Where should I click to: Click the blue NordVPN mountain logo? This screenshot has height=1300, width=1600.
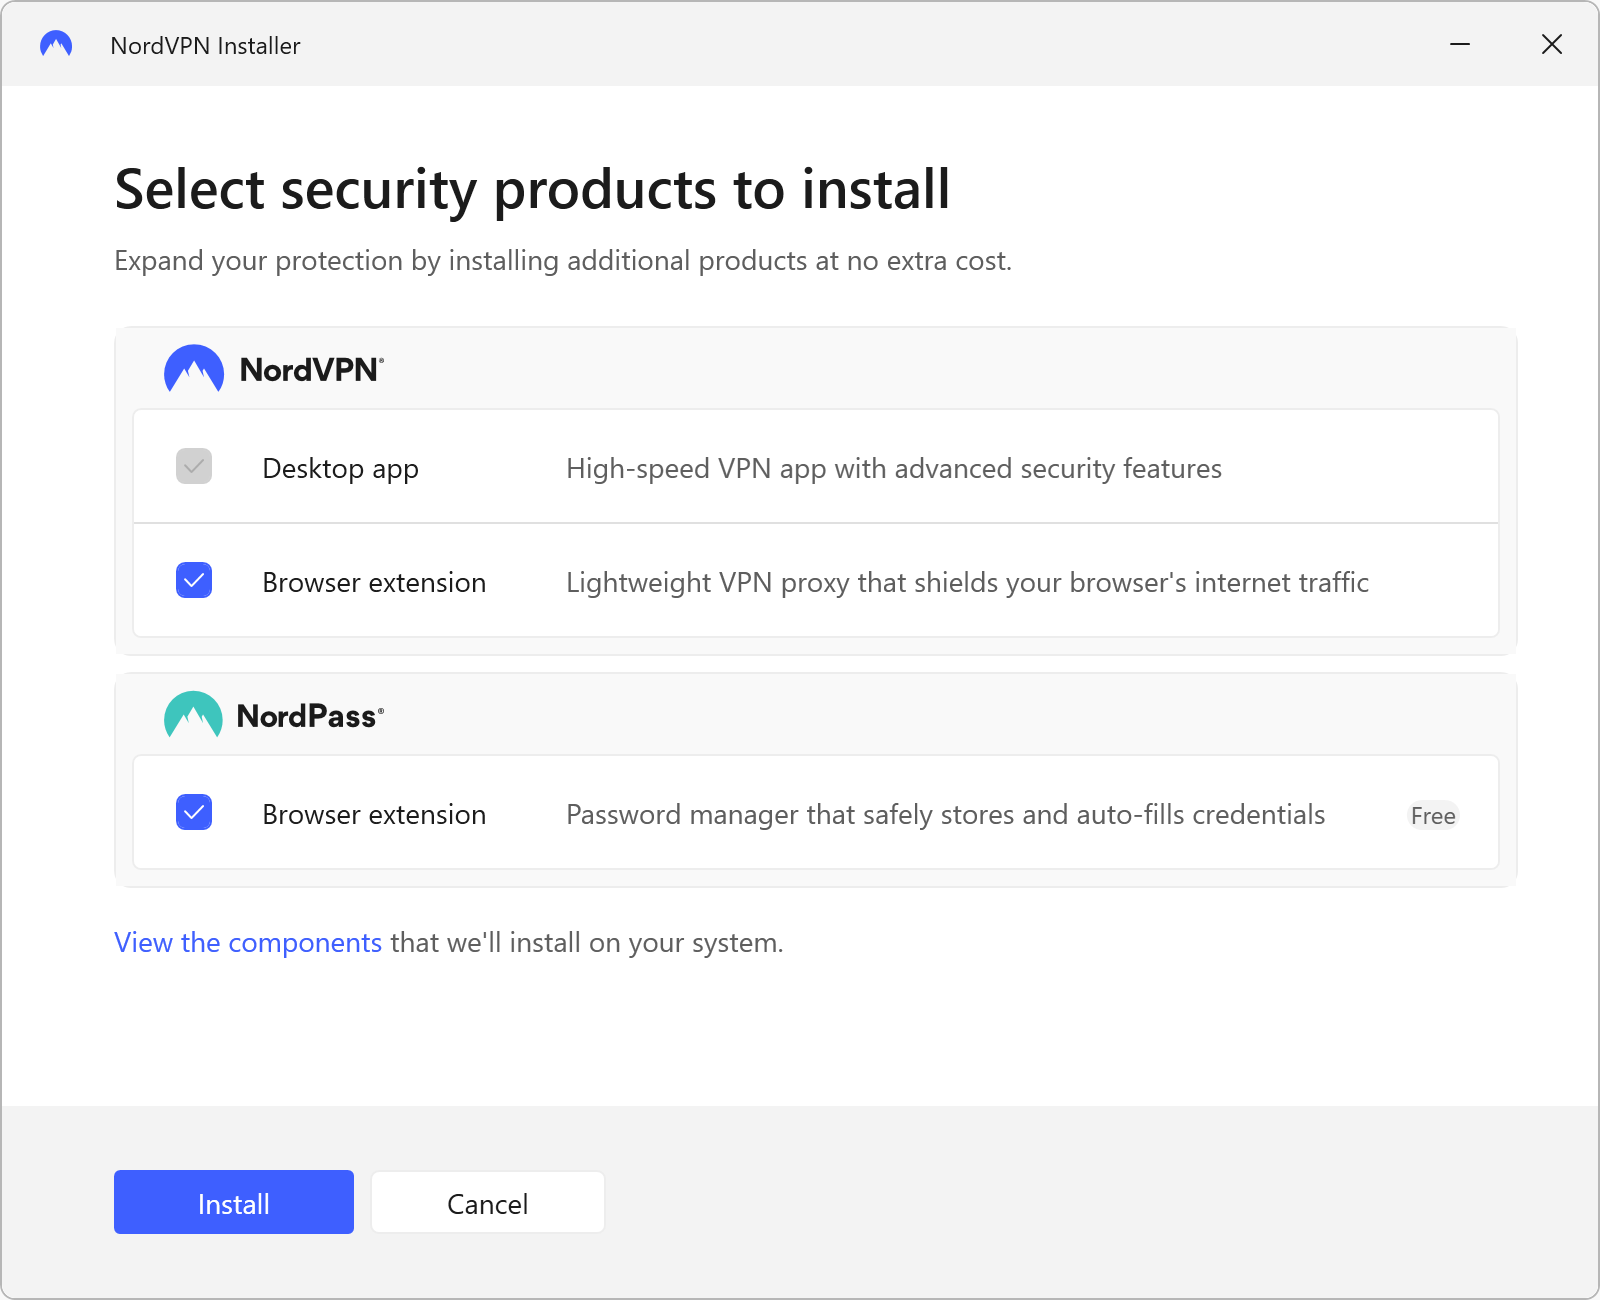[194, 369]
